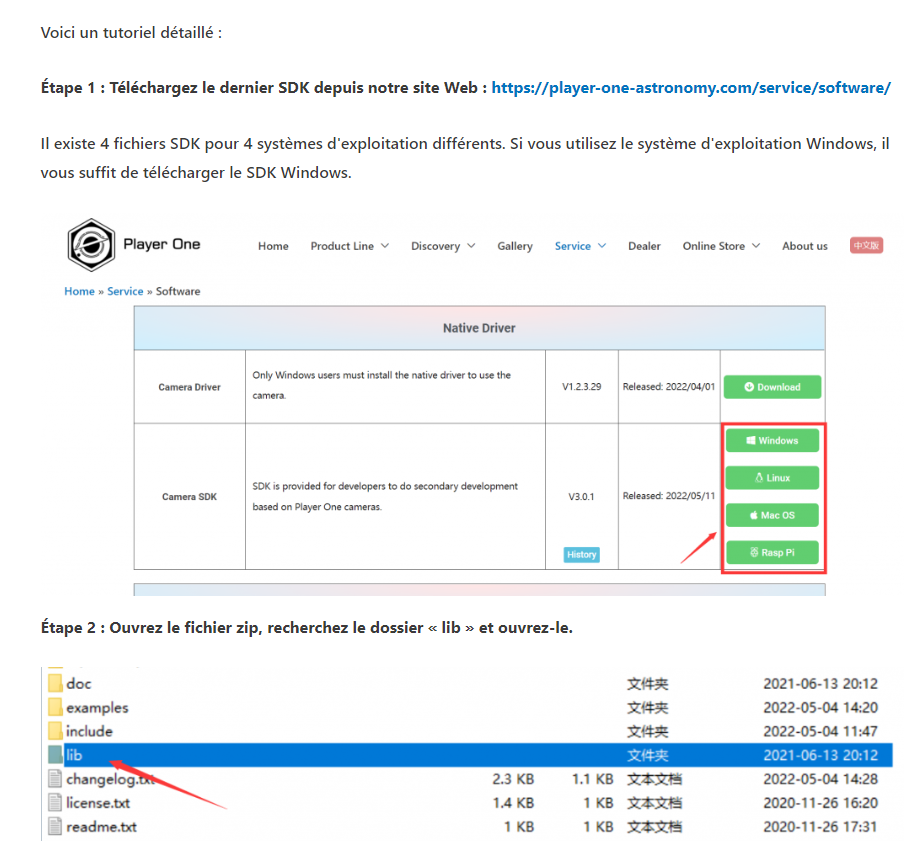Click the Service breadcrumb link
This screenshot has height=846, width=922.
coord(125,291)
